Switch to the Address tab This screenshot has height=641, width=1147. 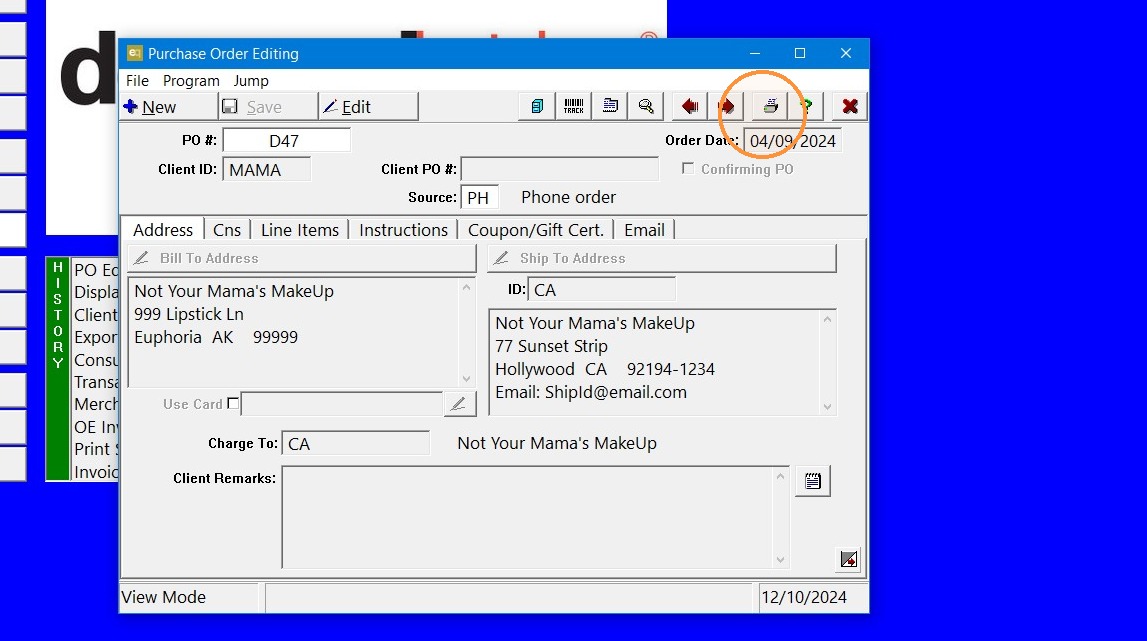pos(162,230)
